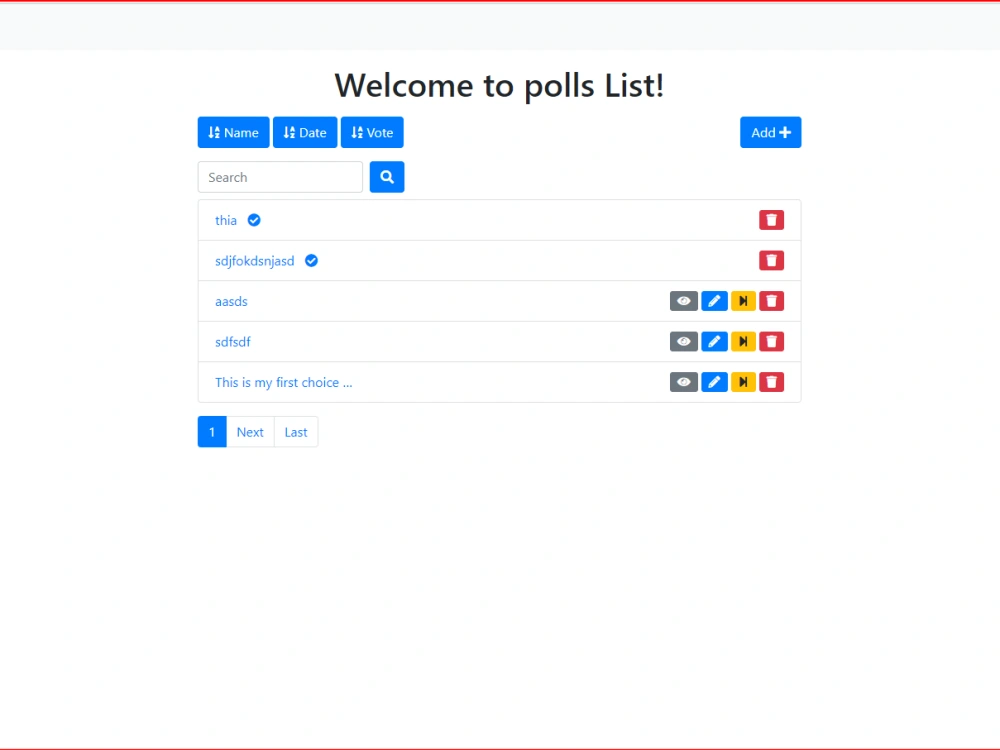Click the search magnifier button
The height and width of the screenshot is (750, 1000).
[387, 177]
